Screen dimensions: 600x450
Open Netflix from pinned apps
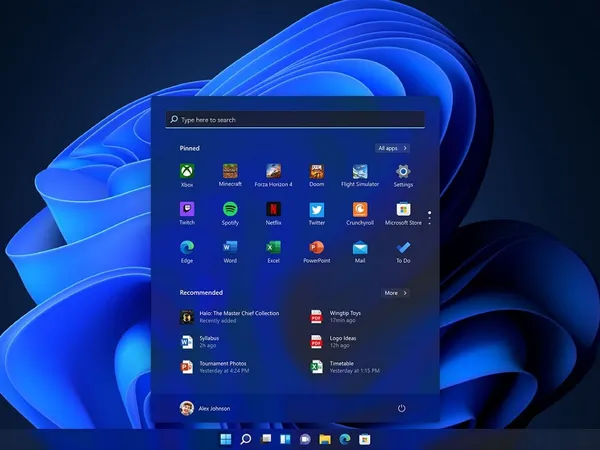(273, 210)
